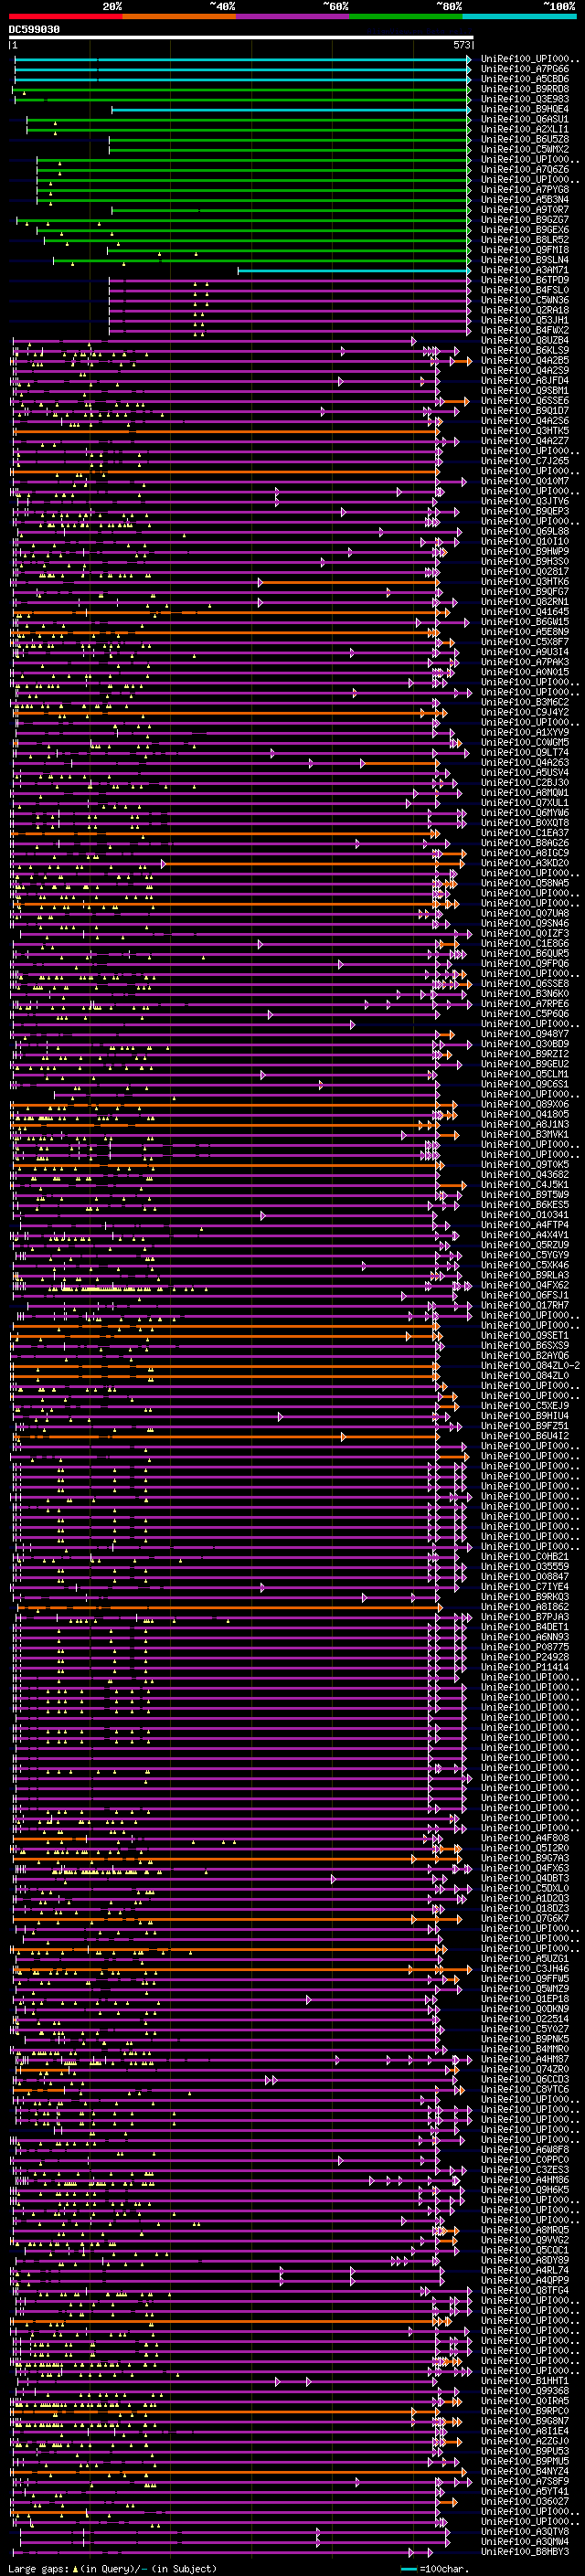Click the query end position 573
The image size is (585, 2576).
[x=462, y=46]
